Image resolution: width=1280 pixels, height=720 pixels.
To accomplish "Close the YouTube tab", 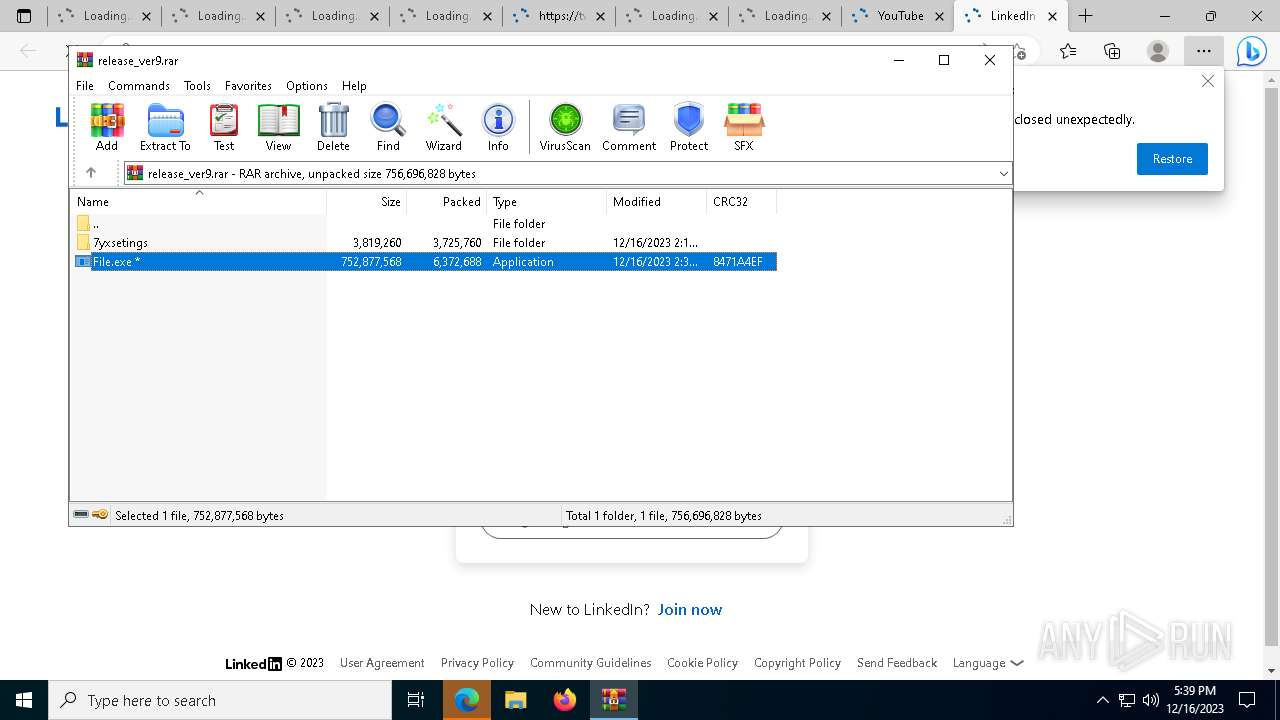I will (x=938, y=16).
